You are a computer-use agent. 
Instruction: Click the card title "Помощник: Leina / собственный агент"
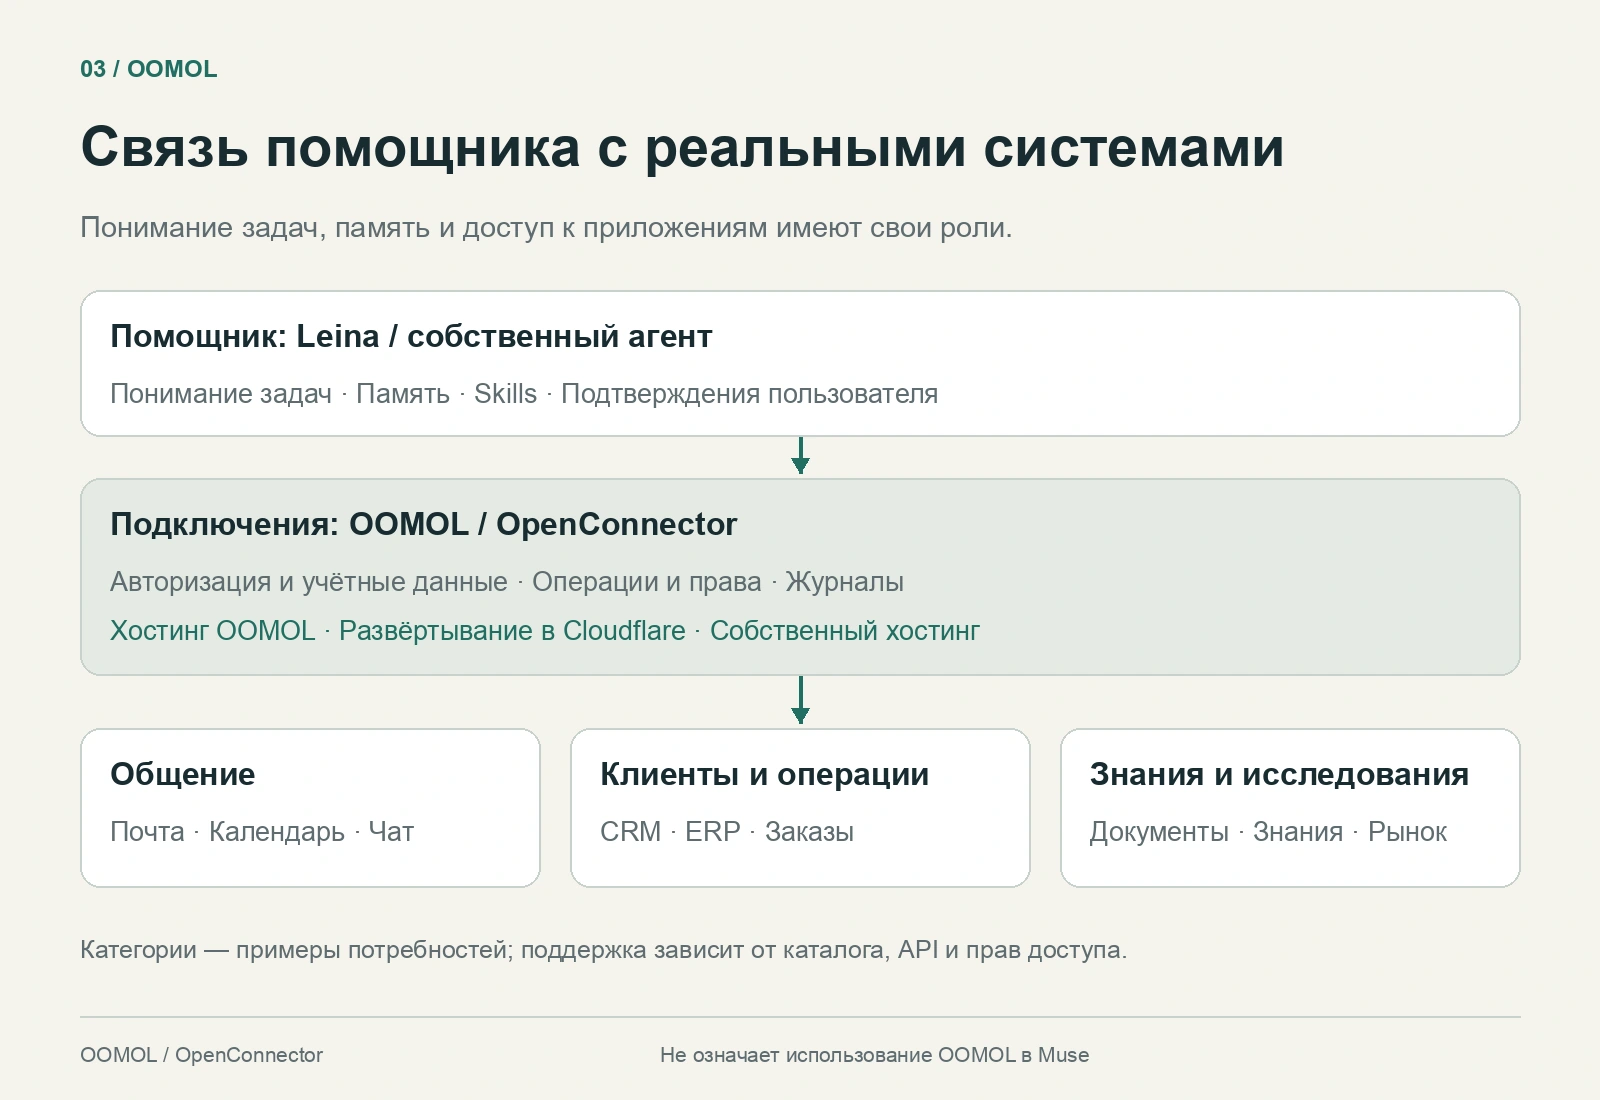[411, 336]
